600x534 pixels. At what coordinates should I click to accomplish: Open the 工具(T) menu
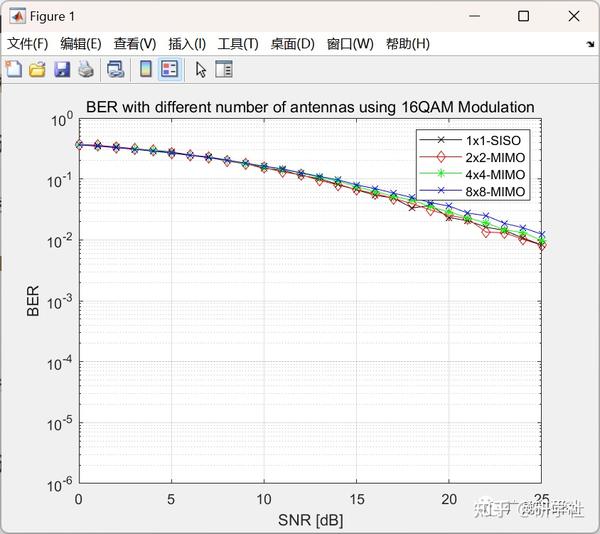point(238,44)
